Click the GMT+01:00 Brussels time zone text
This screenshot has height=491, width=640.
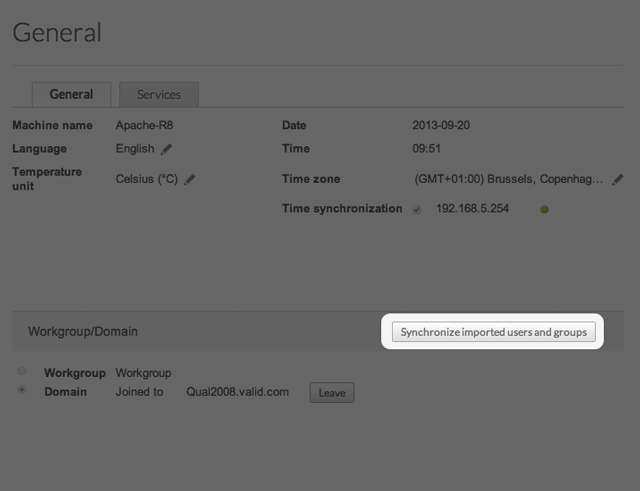(x=508, y=179)
